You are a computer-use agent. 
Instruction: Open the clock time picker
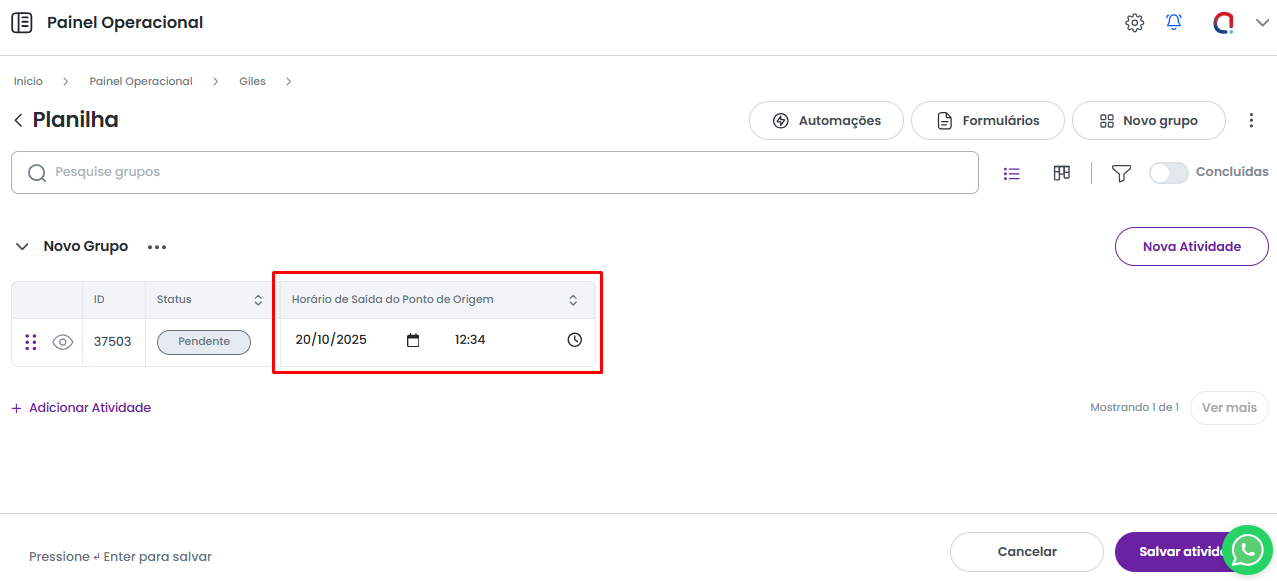574,340
